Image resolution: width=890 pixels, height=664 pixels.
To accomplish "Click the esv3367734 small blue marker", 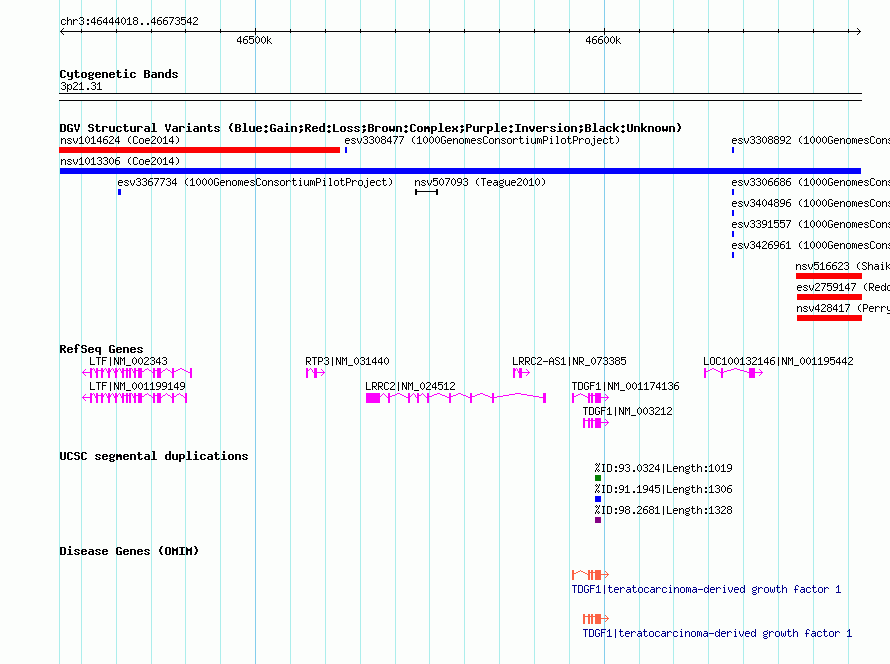I will [x=119, y=192].
